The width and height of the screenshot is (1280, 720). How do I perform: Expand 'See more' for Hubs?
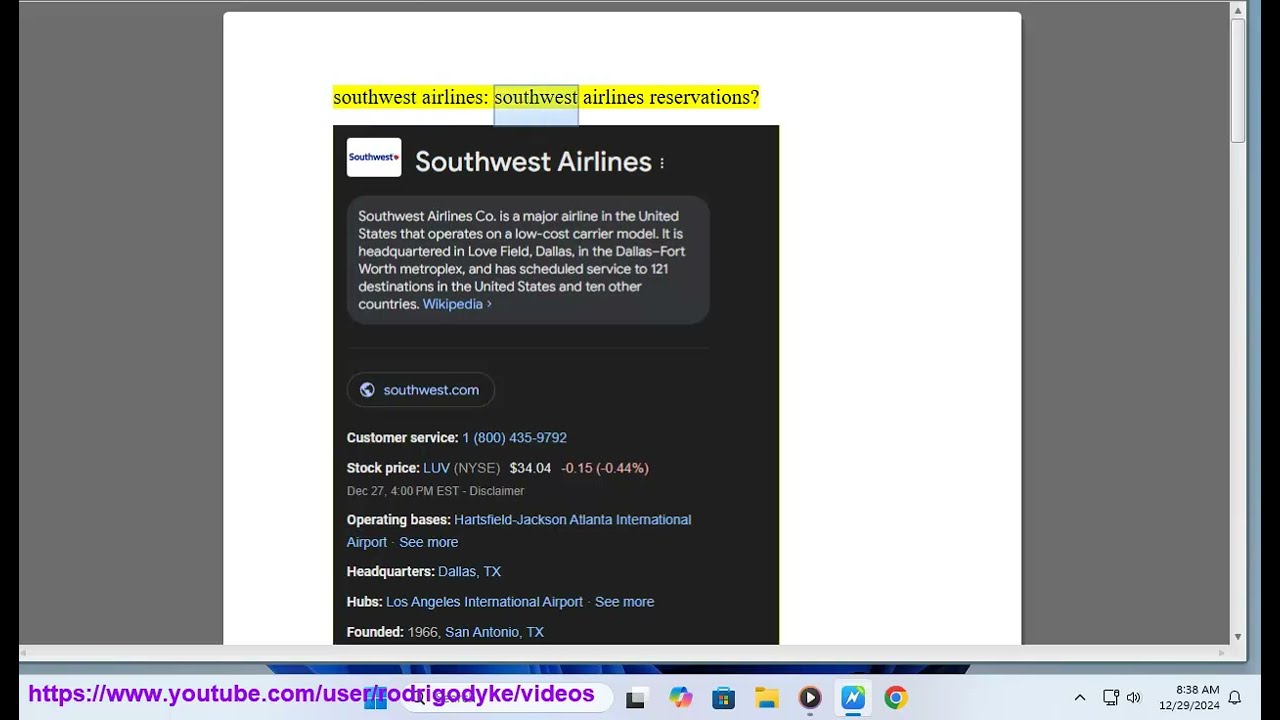tap(624, 602)
